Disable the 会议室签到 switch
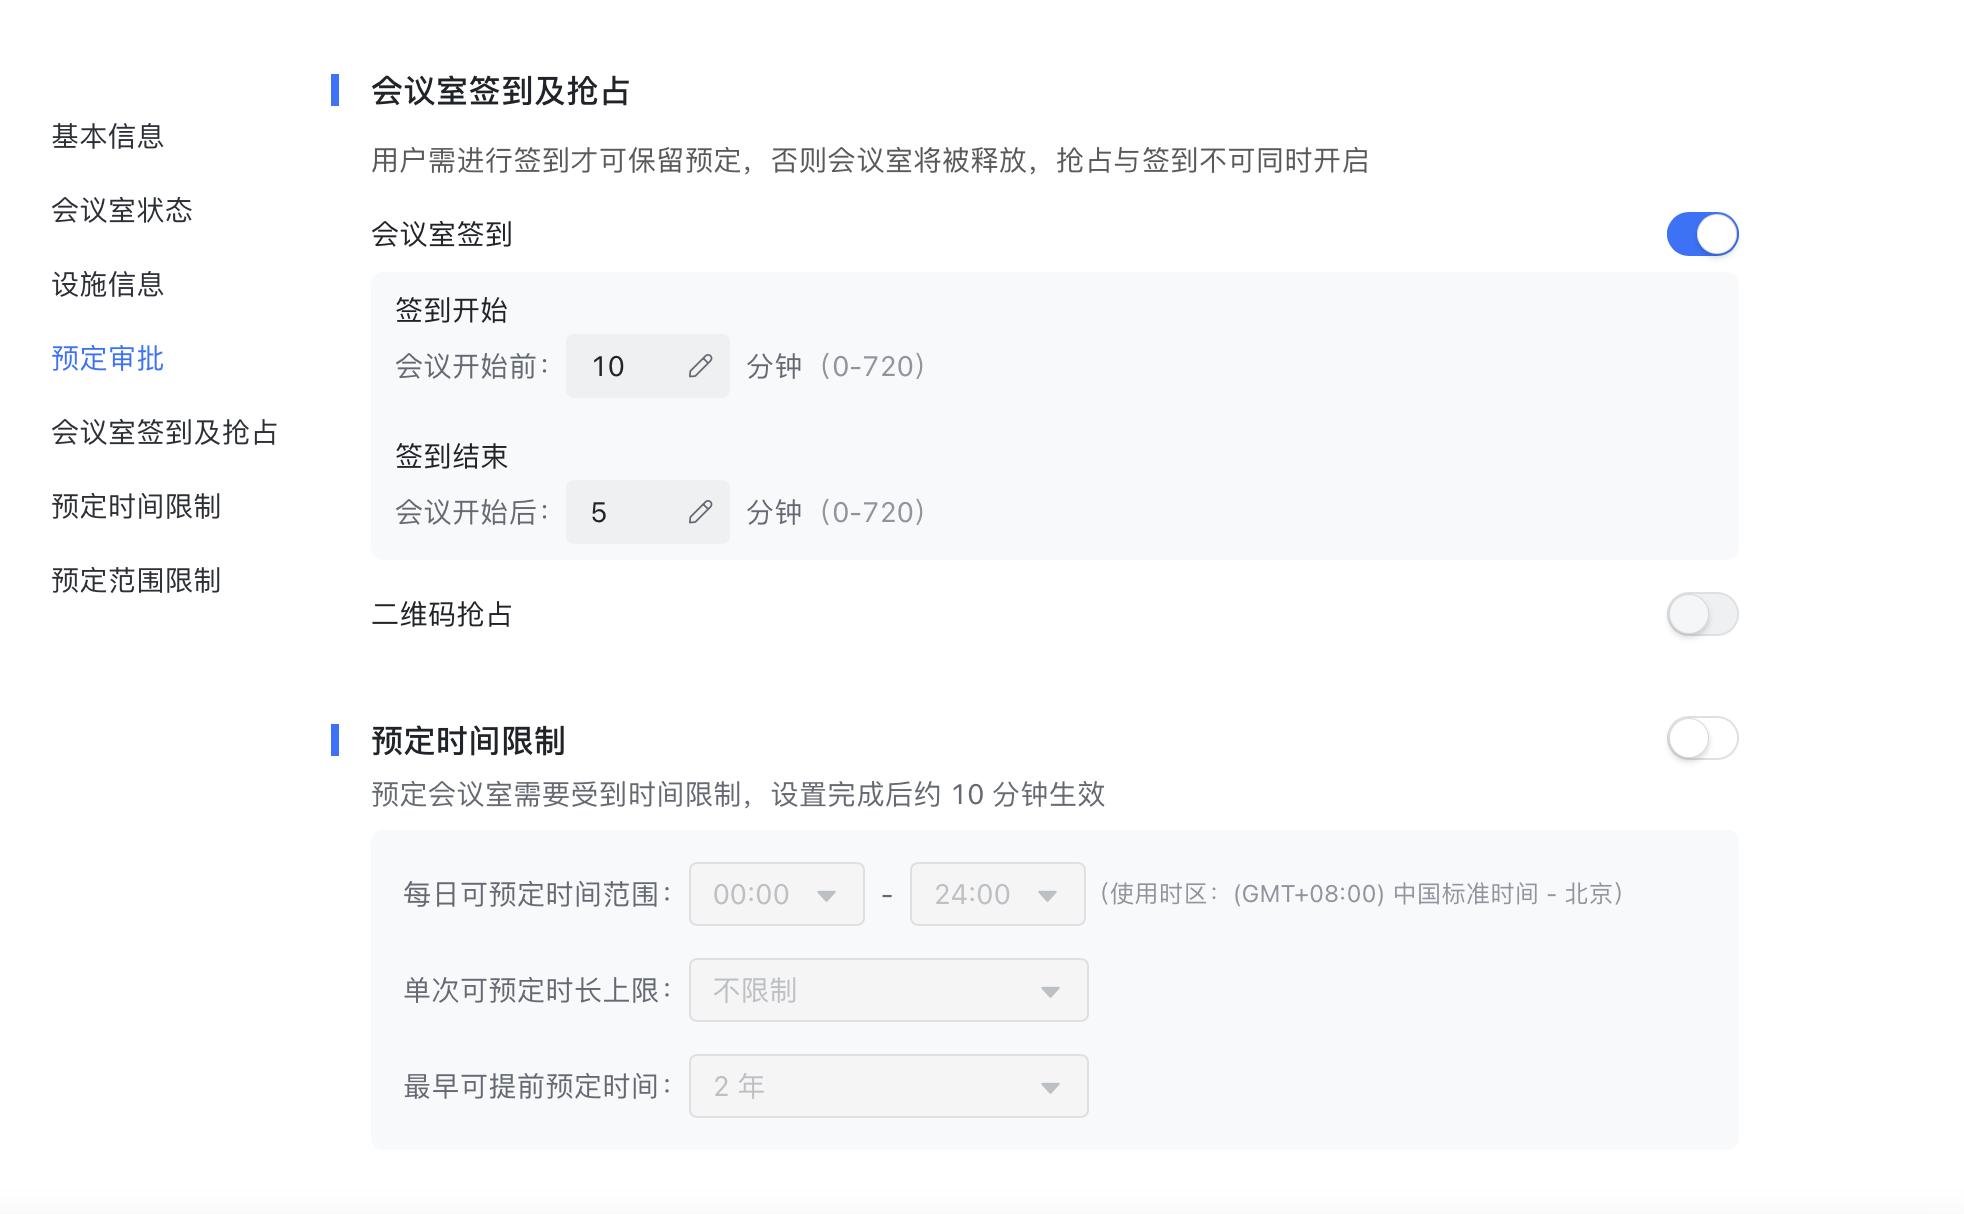 coord(1701,233)
